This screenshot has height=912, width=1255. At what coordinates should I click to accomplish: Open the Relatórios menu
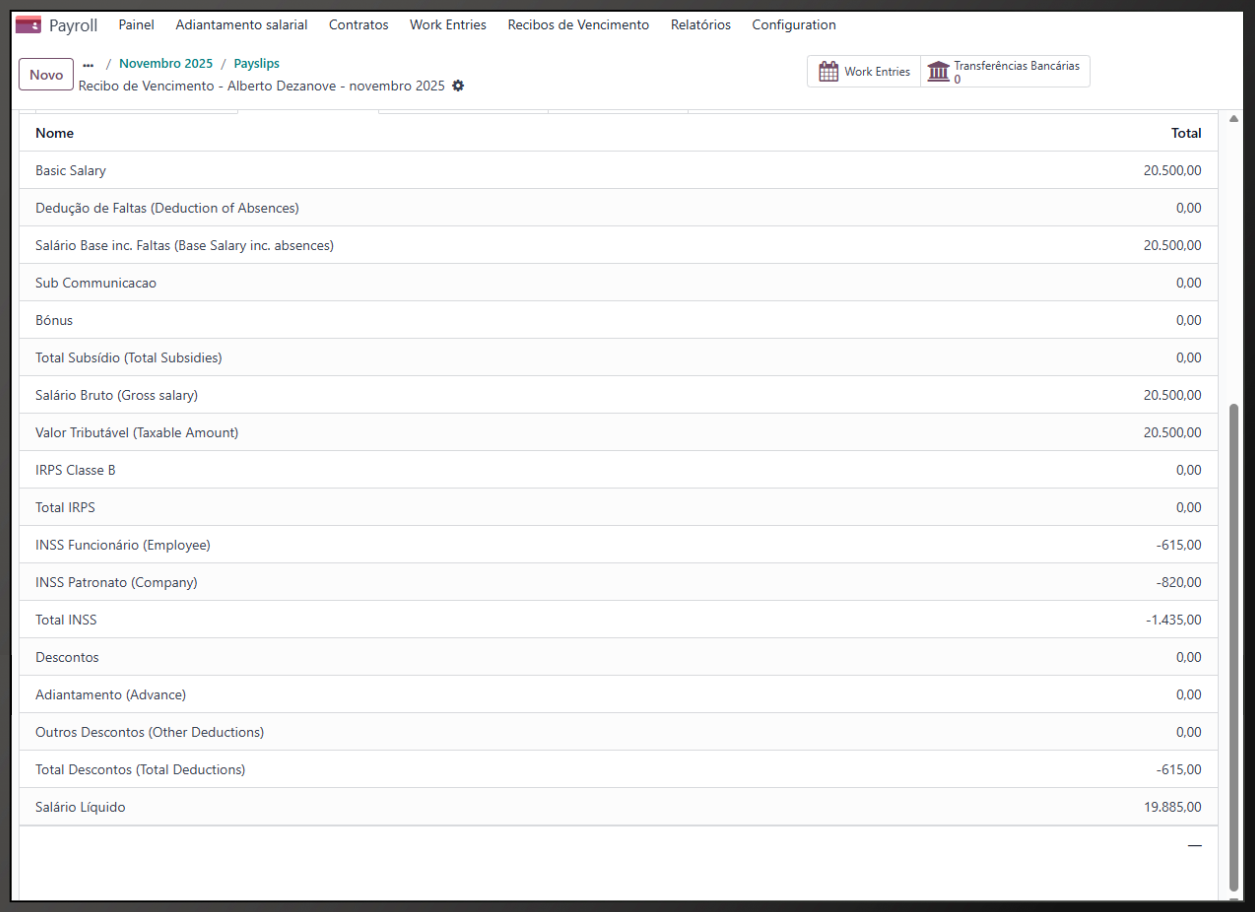coord(700,25)
